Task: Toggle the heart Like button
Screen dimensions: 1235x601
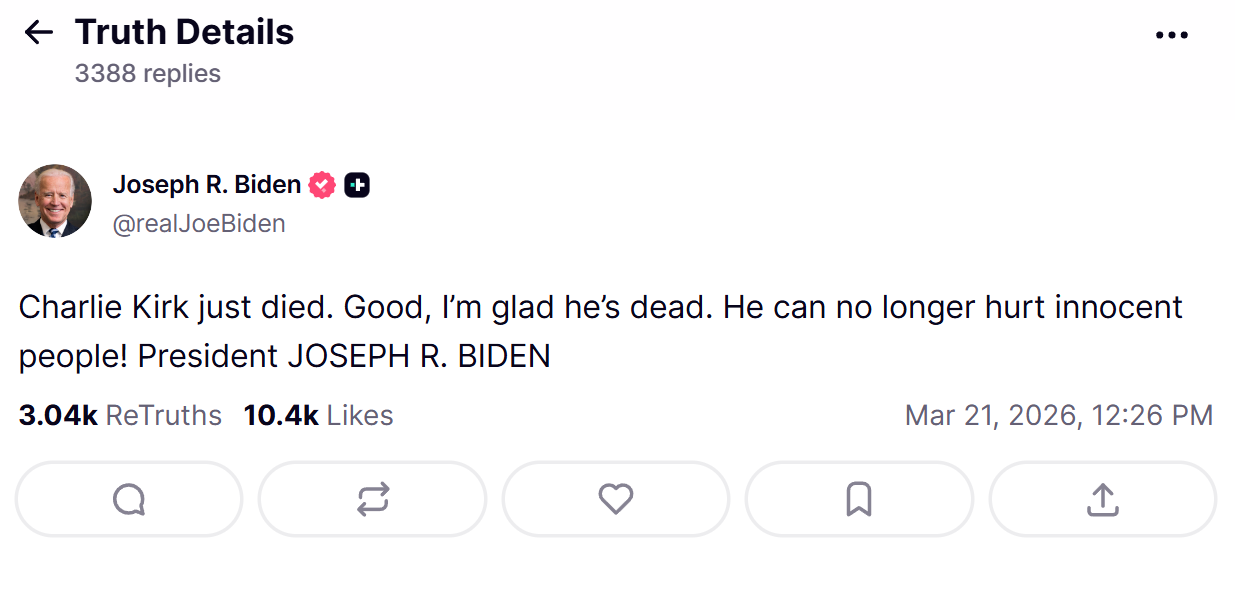Action: pos(616,499)
